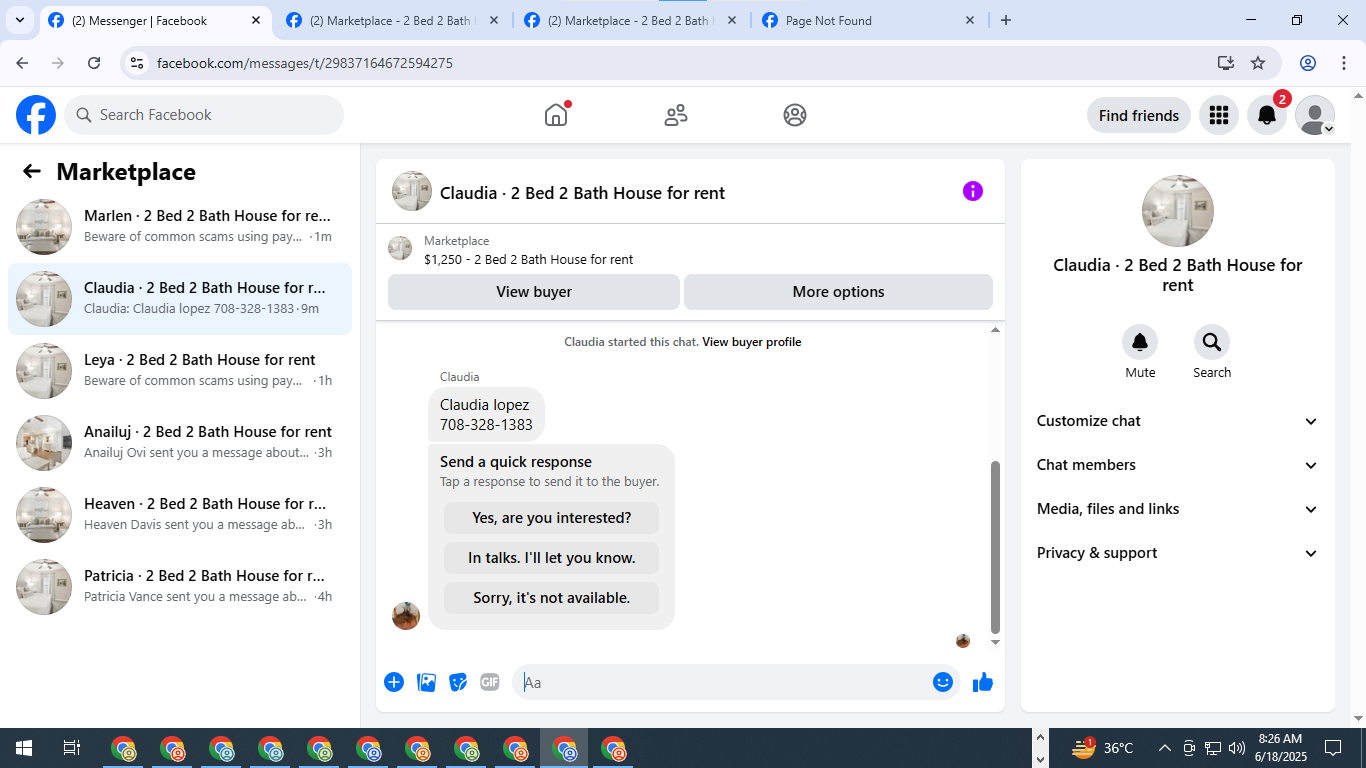Open the Marlen conversation
1366x768 pixels.
point(180,227)
